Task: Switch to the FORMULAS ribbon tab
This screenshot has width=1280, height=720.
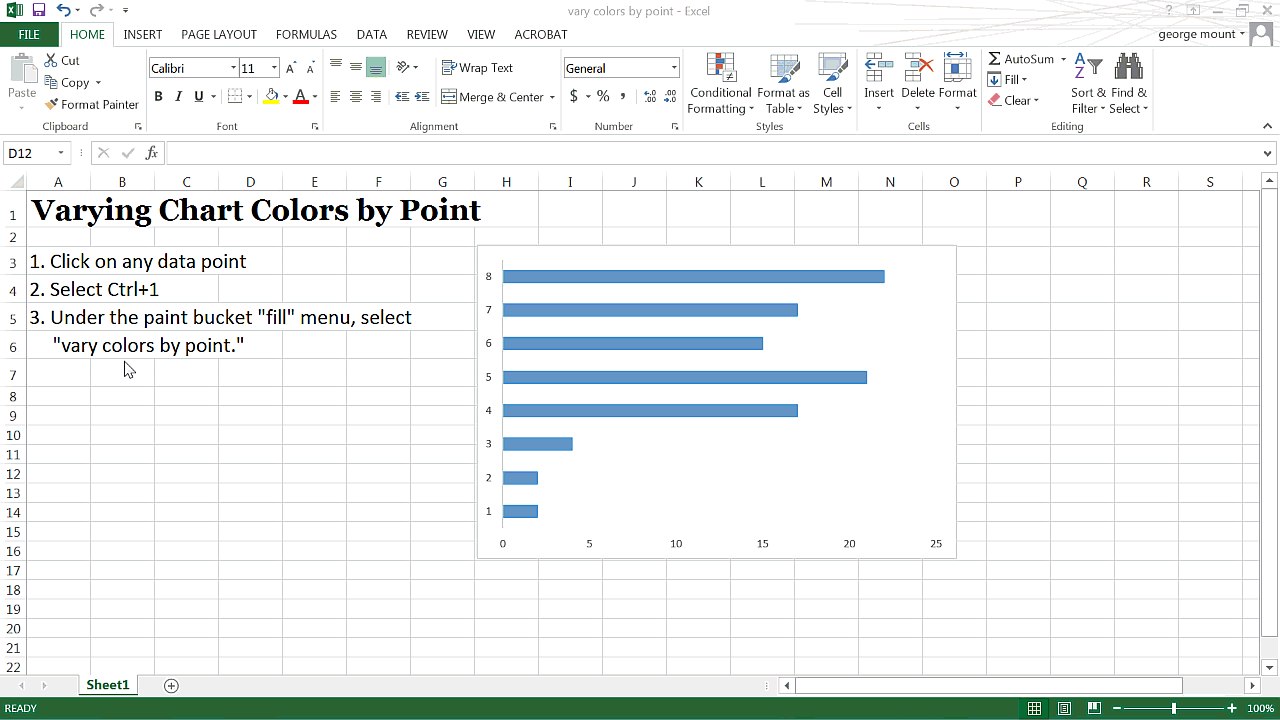Action: (x=306, y=34)
